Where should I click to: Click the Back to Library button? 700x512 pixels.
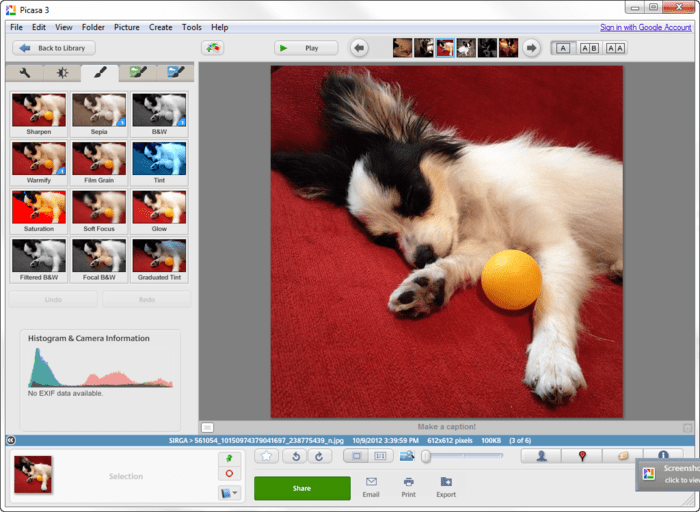click(x=54, y=48)
